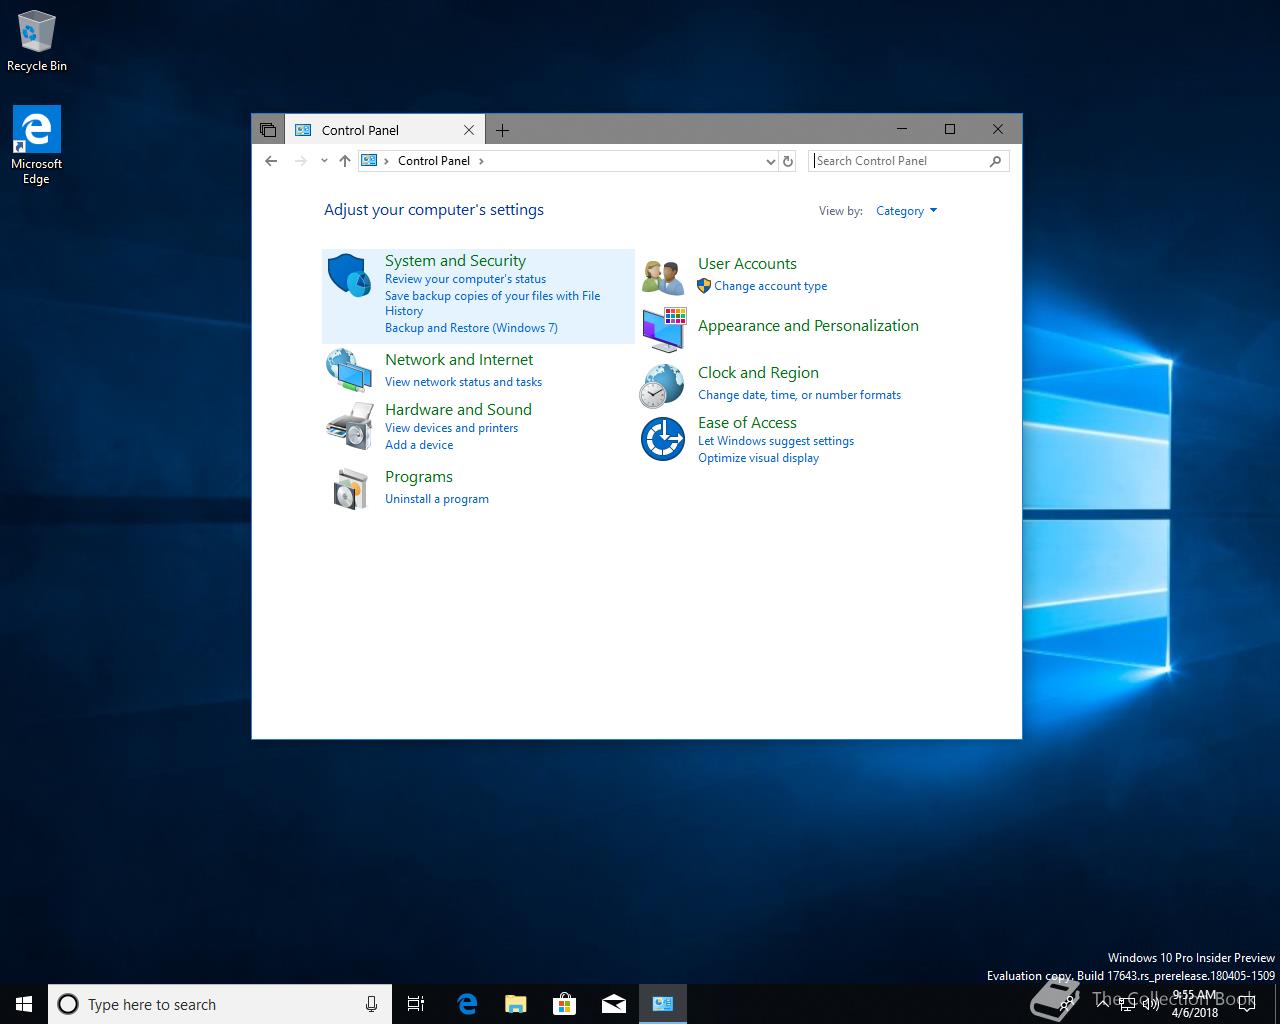Open the recent locations dropdown arrow

[x=324, y=161]
